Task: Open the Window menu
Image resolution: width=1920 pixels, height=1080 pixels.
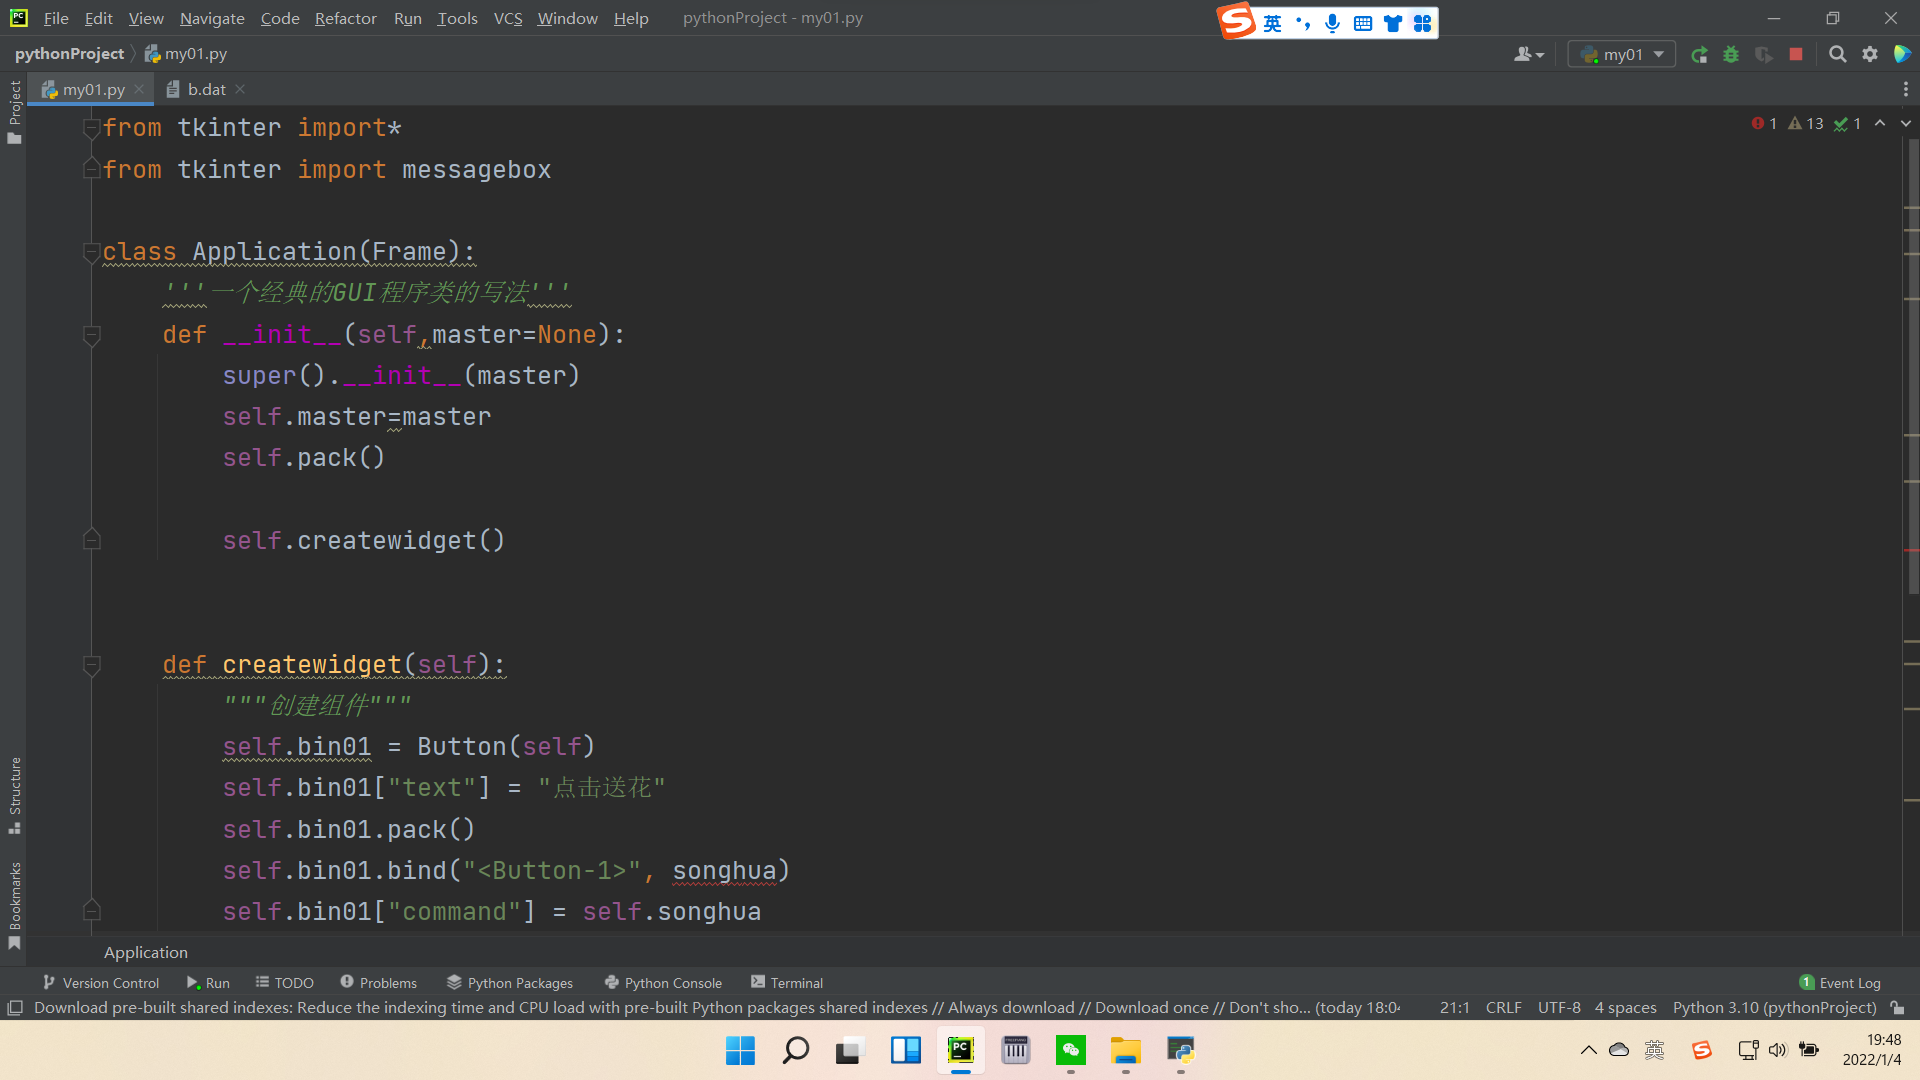Action: 567,18
